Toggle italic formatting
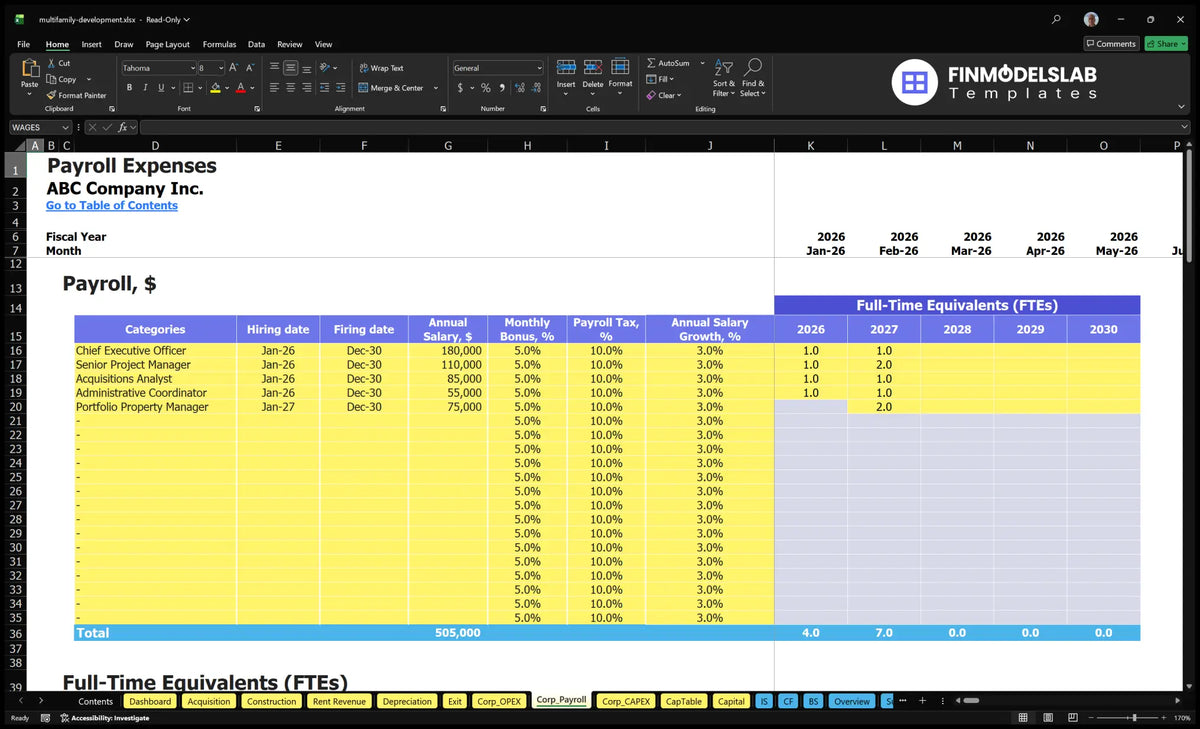Viewport: 1200px width, 729px height. pos(145,88)
